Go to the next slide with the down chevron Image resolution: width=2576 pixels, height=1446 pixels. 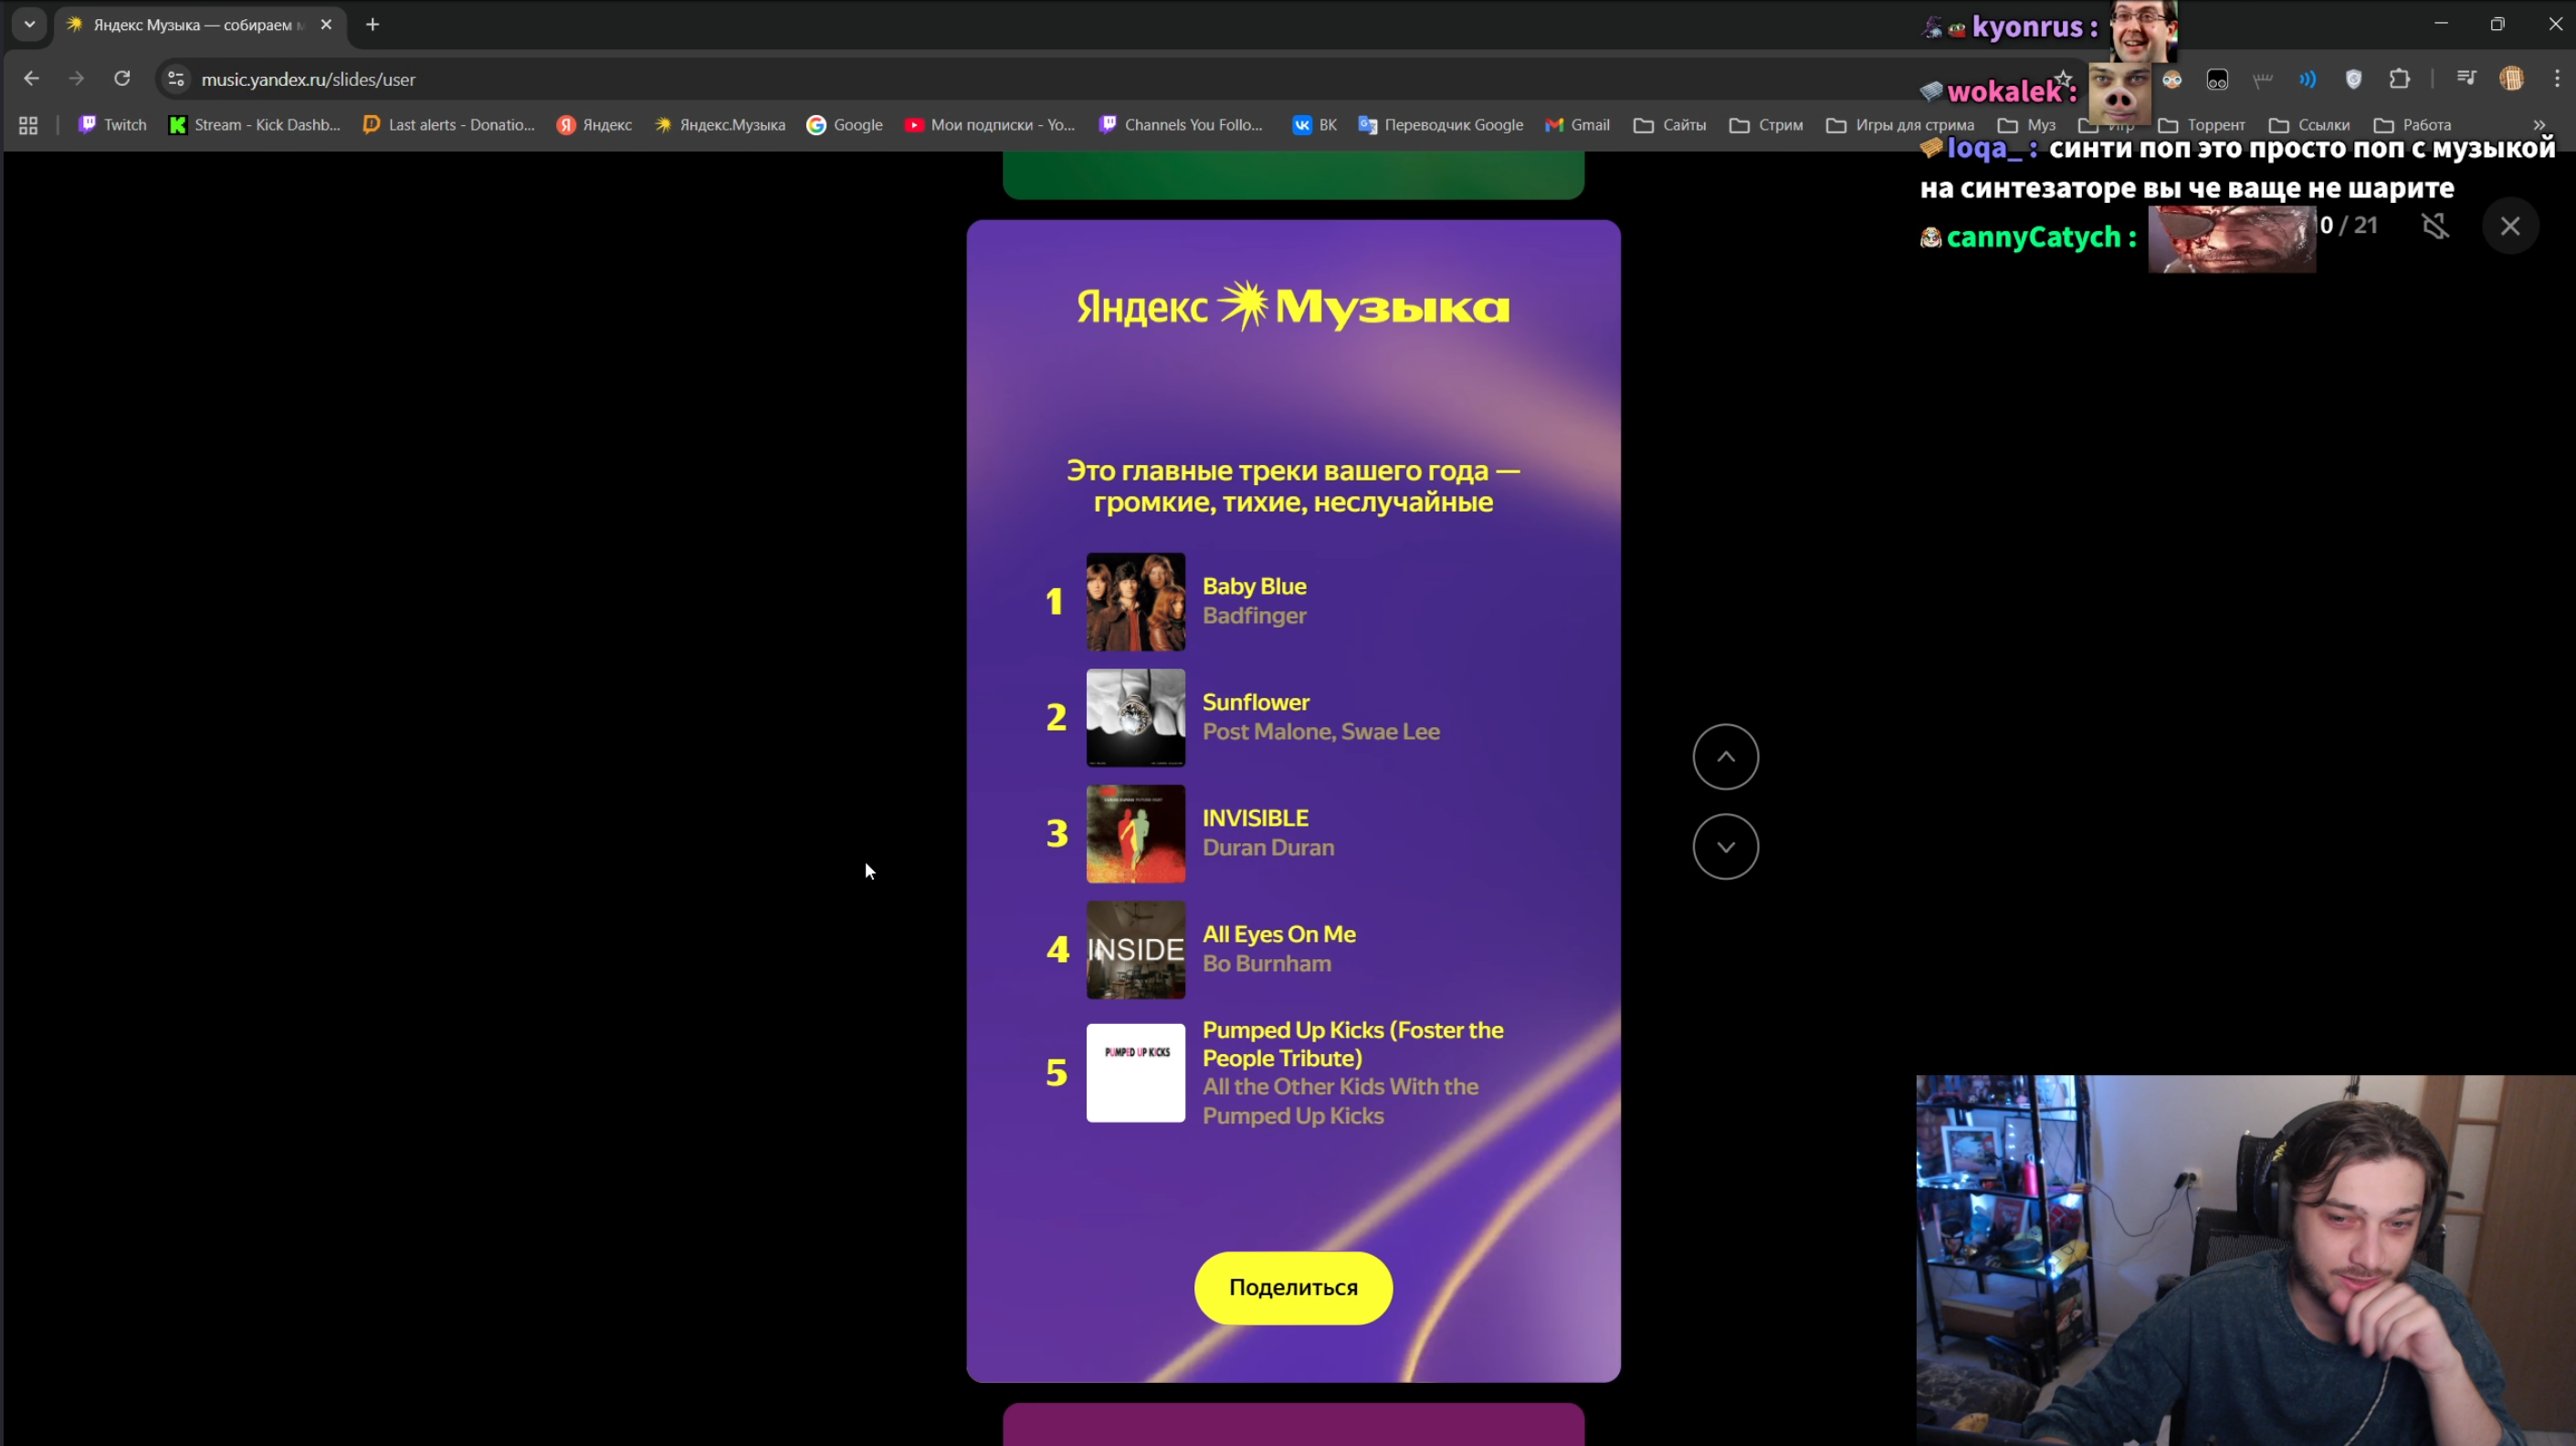pos(1725,847)
